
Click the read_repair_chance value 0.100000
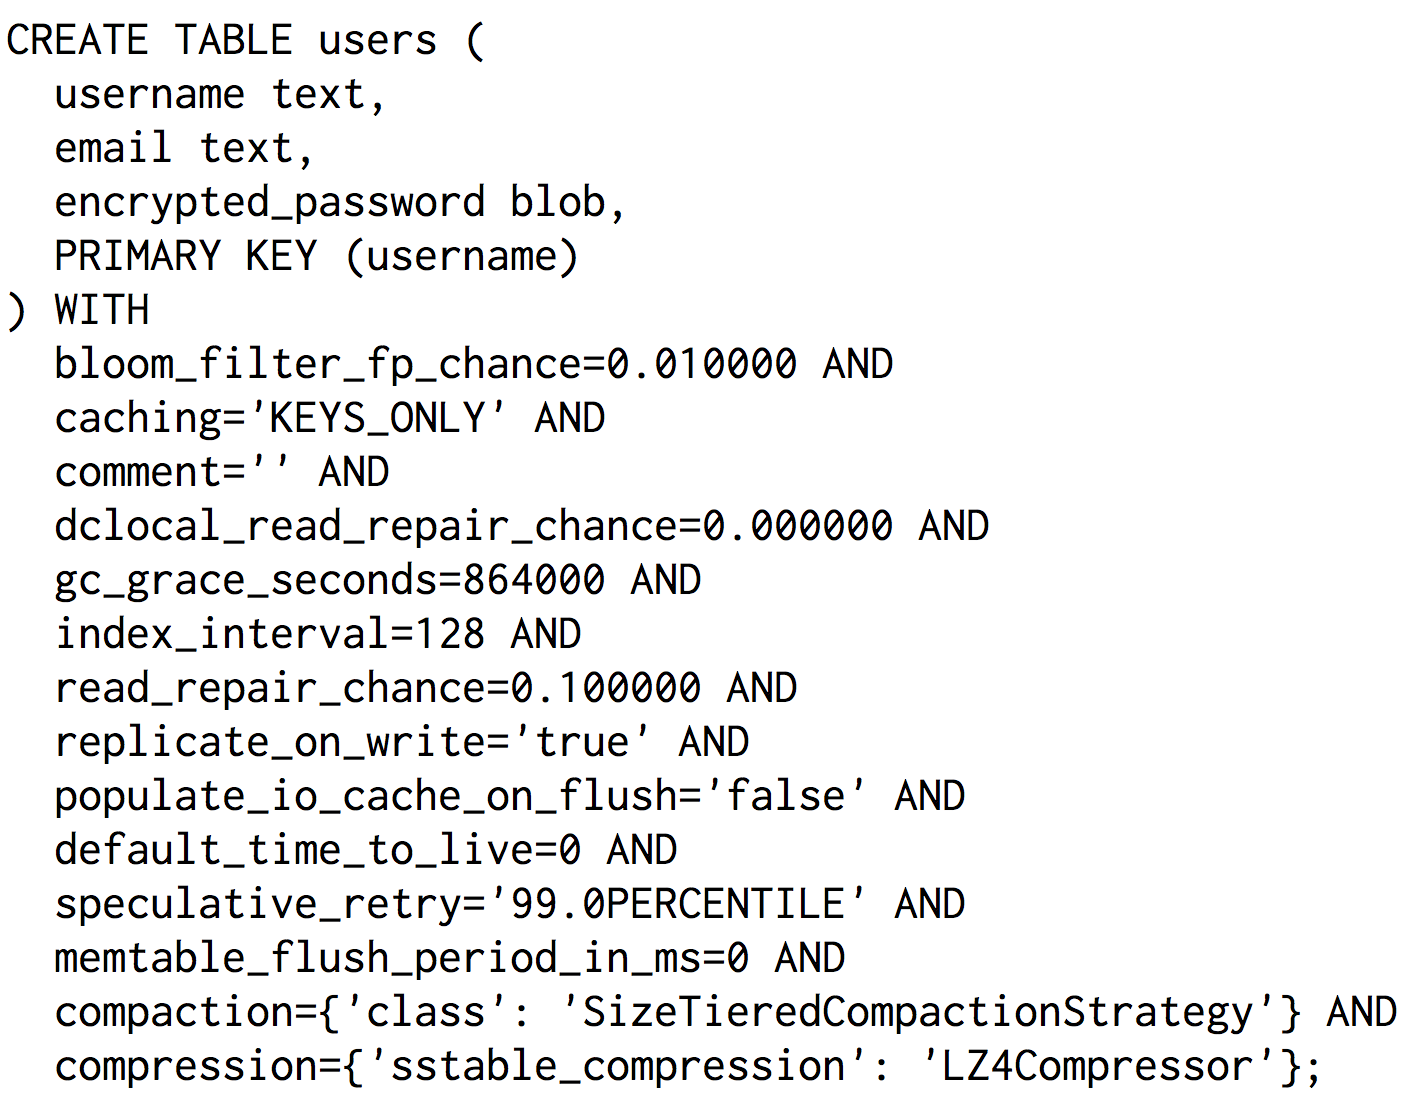pos(606,688)
